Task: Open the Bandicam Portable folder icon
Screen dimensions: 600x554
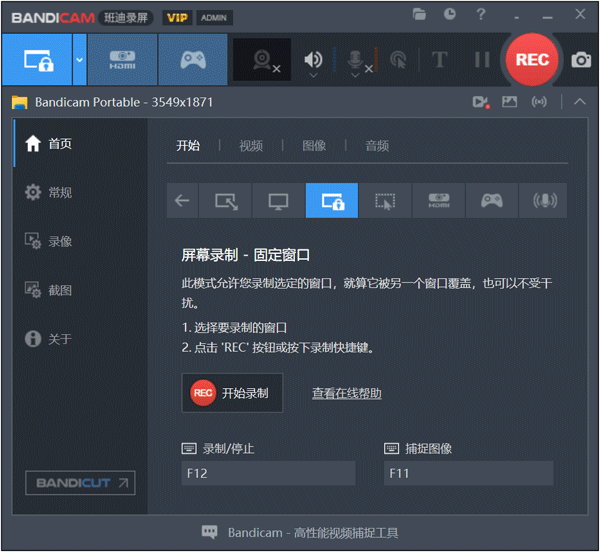Action: [20, 102]
